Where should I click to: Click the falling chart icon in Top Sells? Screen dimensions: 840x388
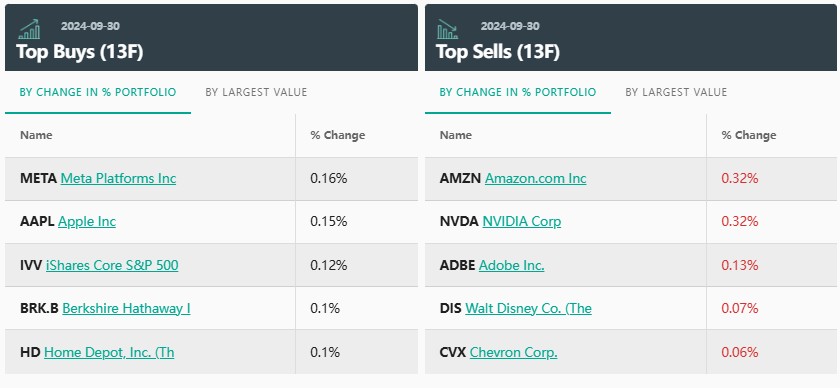447,29
